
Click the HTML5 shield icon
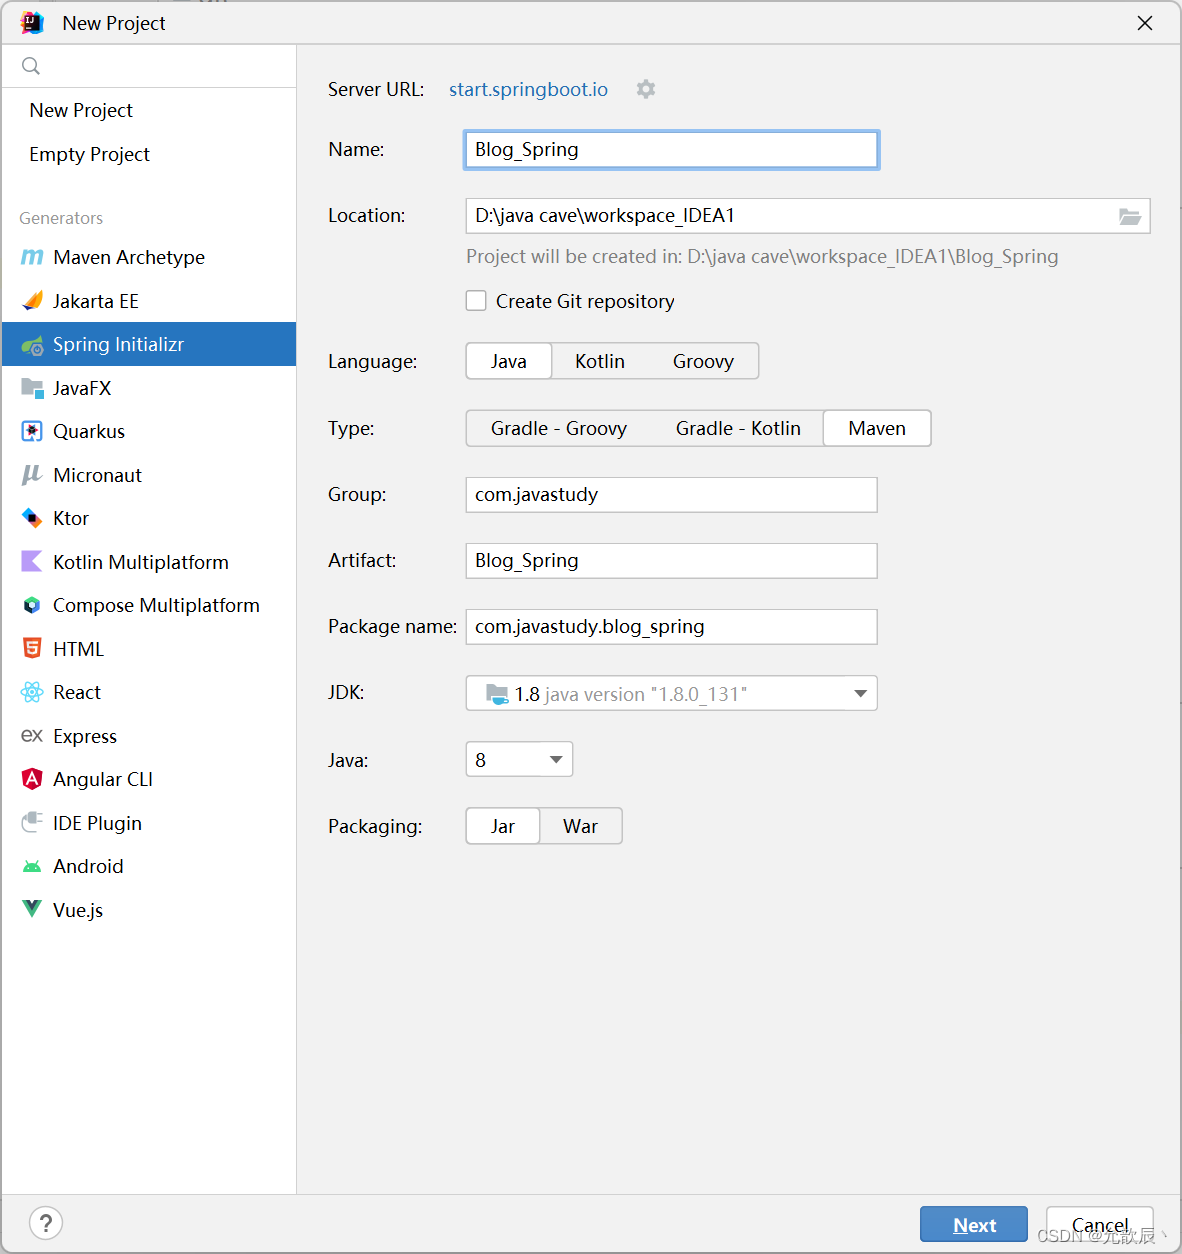pos(32,649)
